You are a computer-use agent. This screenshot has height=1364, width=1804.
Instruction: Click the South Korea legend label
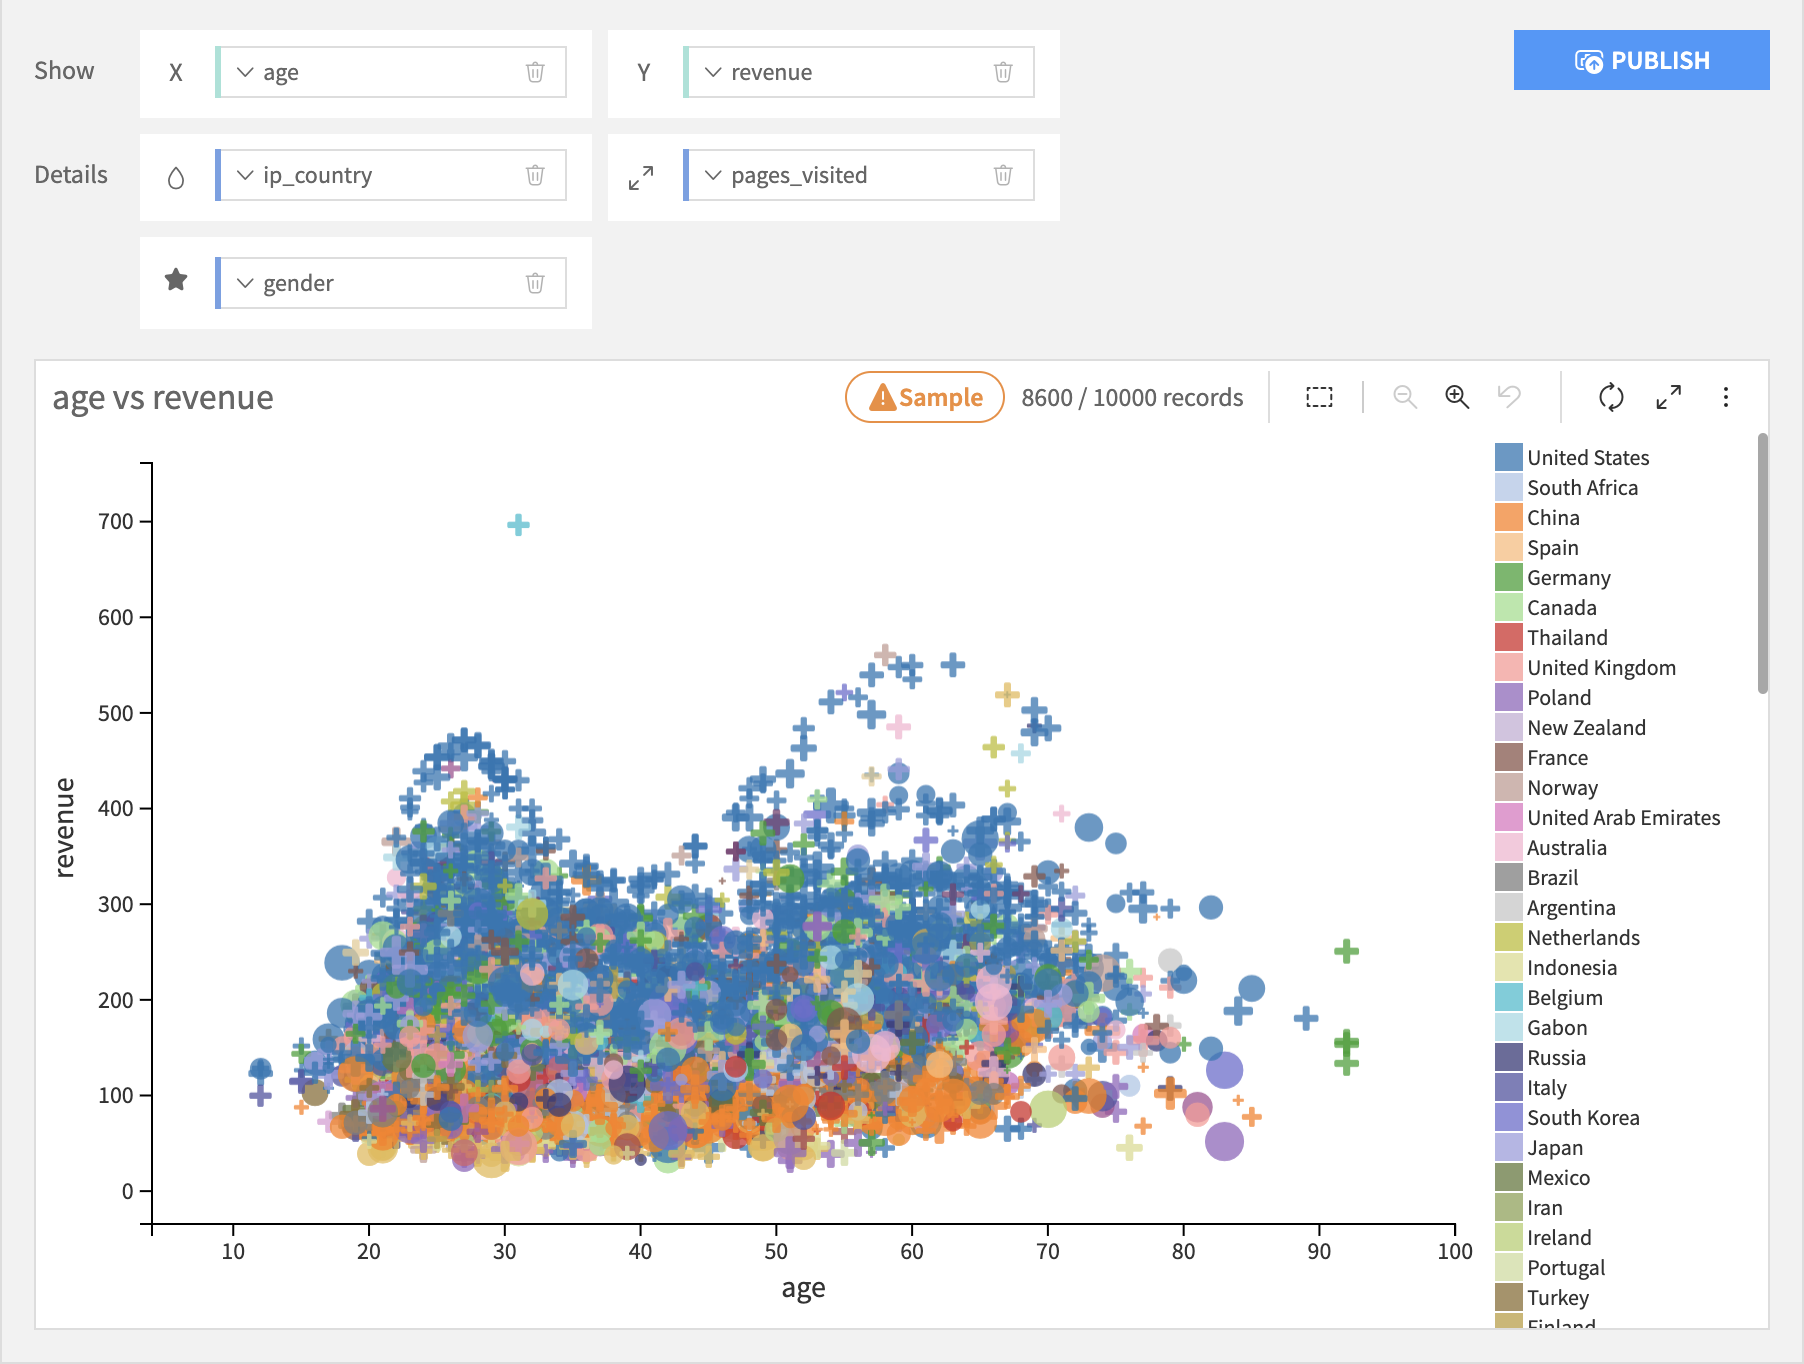pyautogui.click(x=1583, y=1117)
